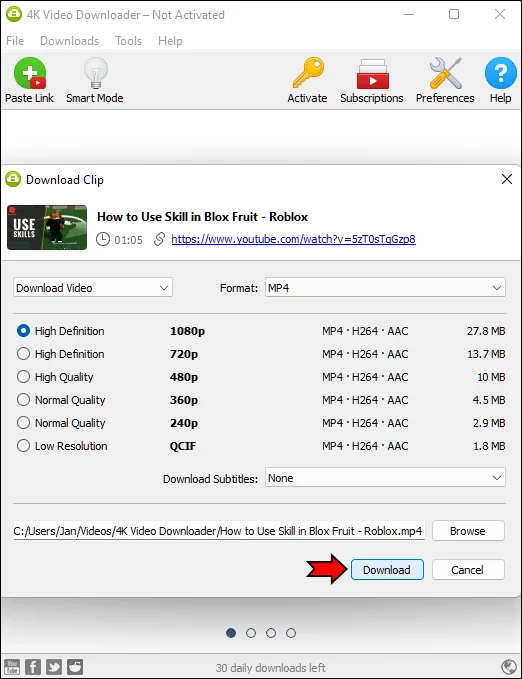Viewport: 522px width, 679px height.
Task: Click the Help question mark icon
Action: [x=500, y=73]
